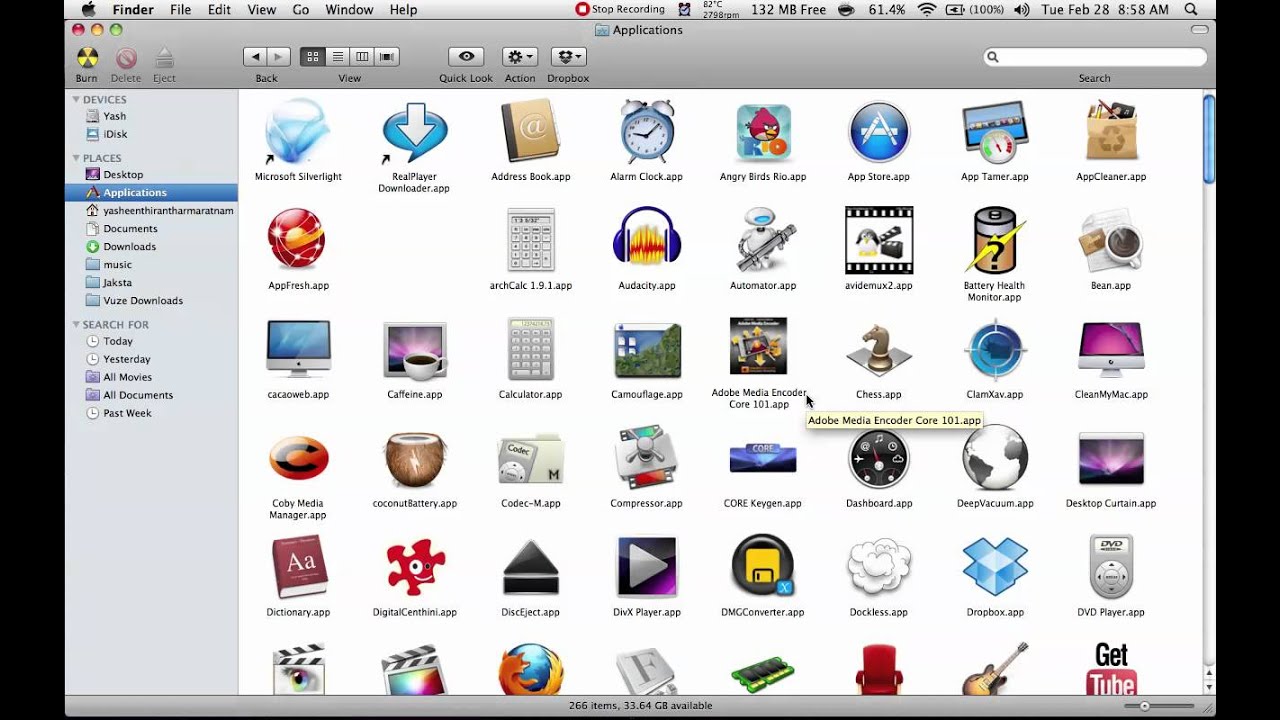Collapse the SEARCH FOR sidebar section
The height and width of the screenshot is (720, 1280).
coord(76,325)
